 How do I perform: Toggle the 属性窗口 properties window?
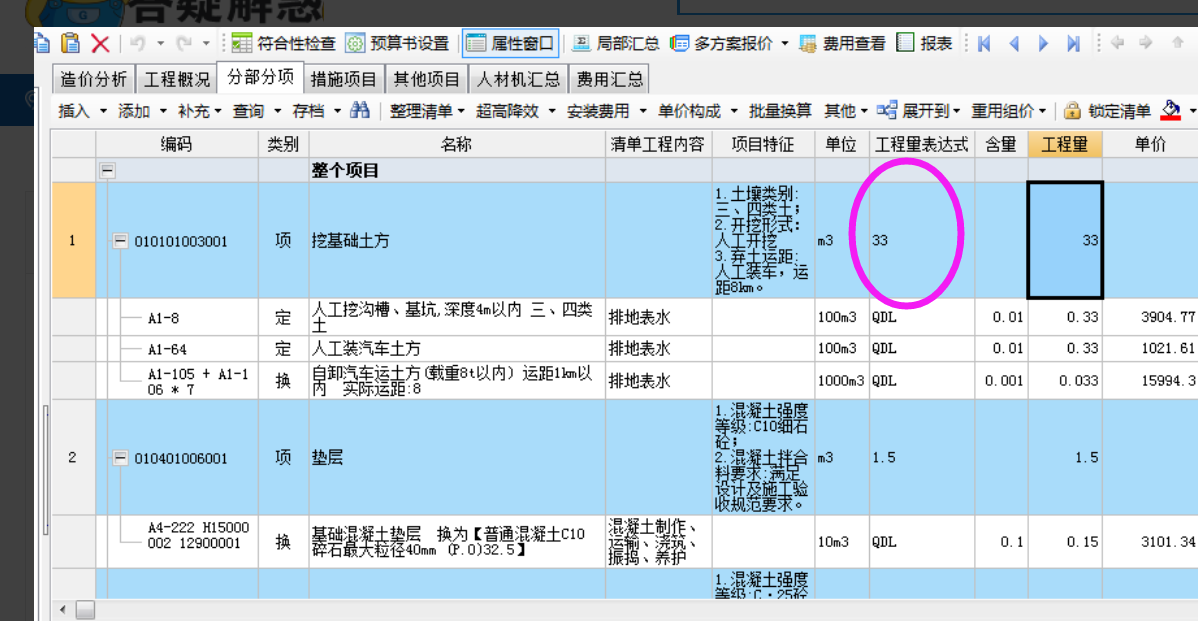[x=513, y=43]
